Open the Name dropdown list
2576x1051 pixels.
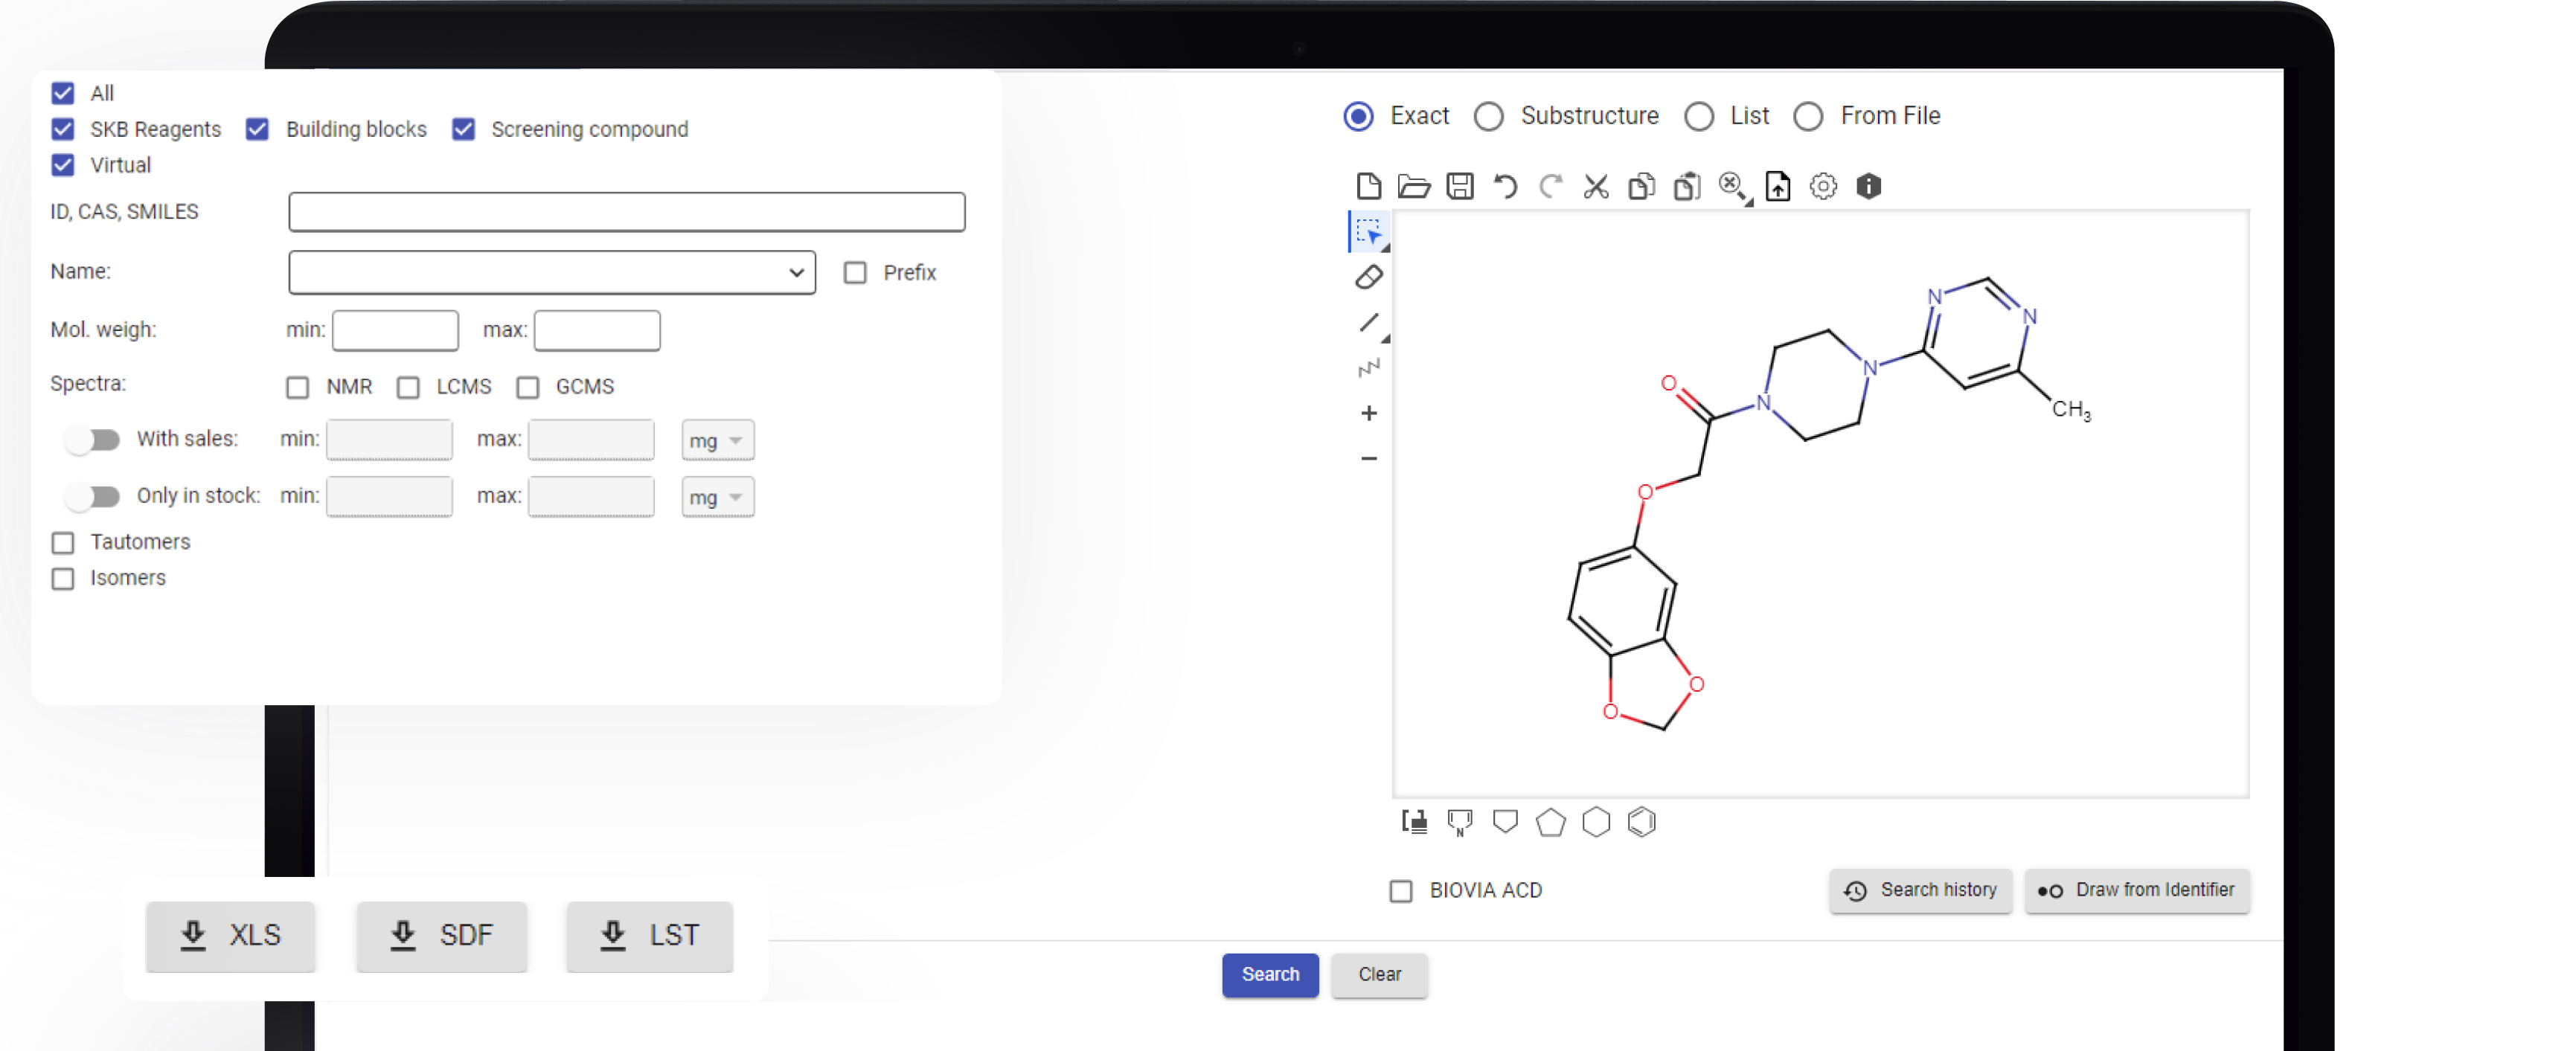click(x=552, y=272)
